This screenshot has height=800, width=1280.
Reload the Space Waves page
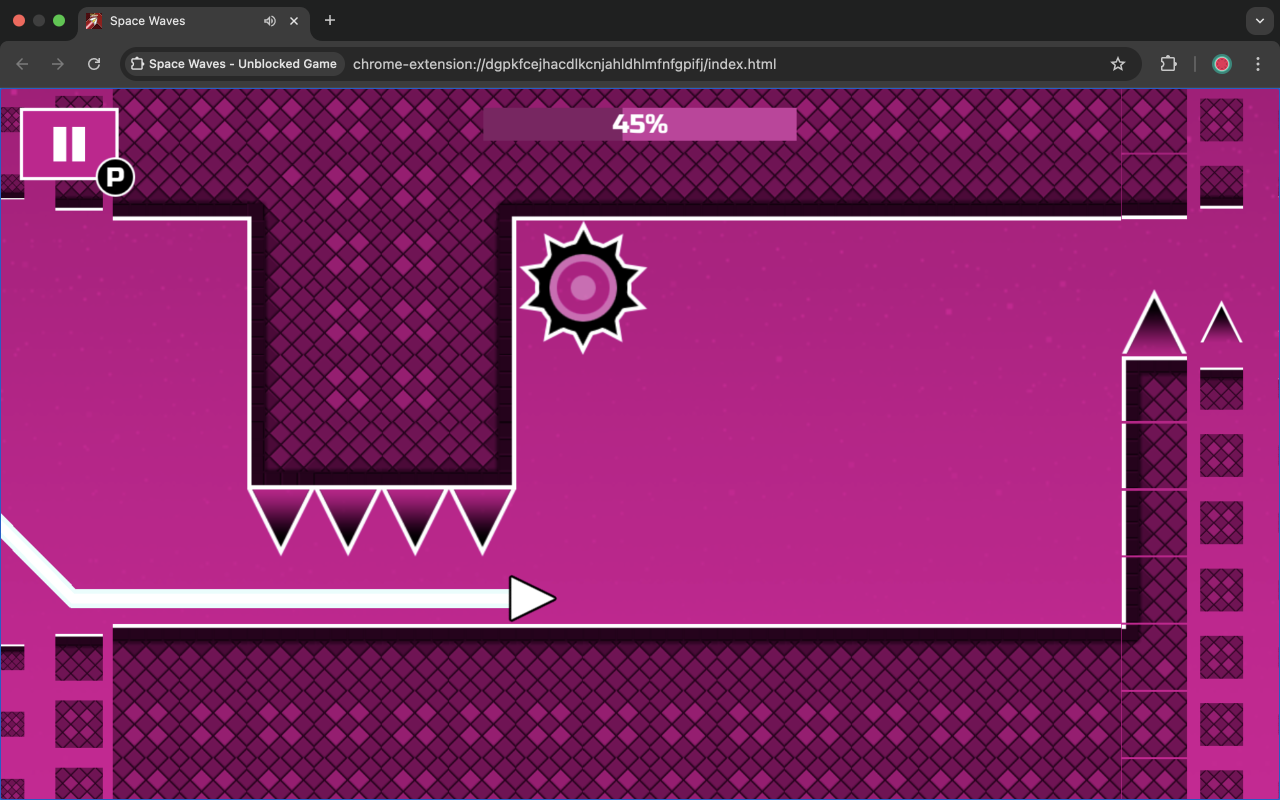94,64
